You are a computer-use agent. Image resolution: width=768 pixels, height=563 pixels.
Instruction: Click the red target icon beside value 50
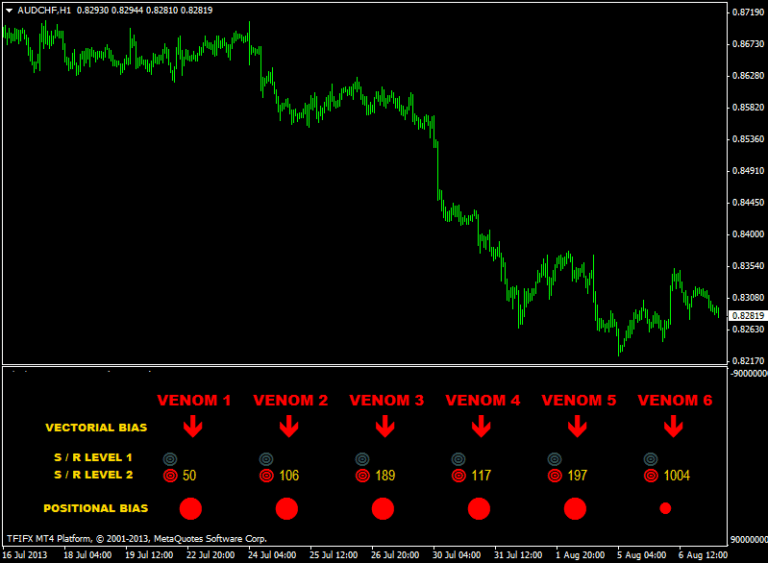pos(170,476)
